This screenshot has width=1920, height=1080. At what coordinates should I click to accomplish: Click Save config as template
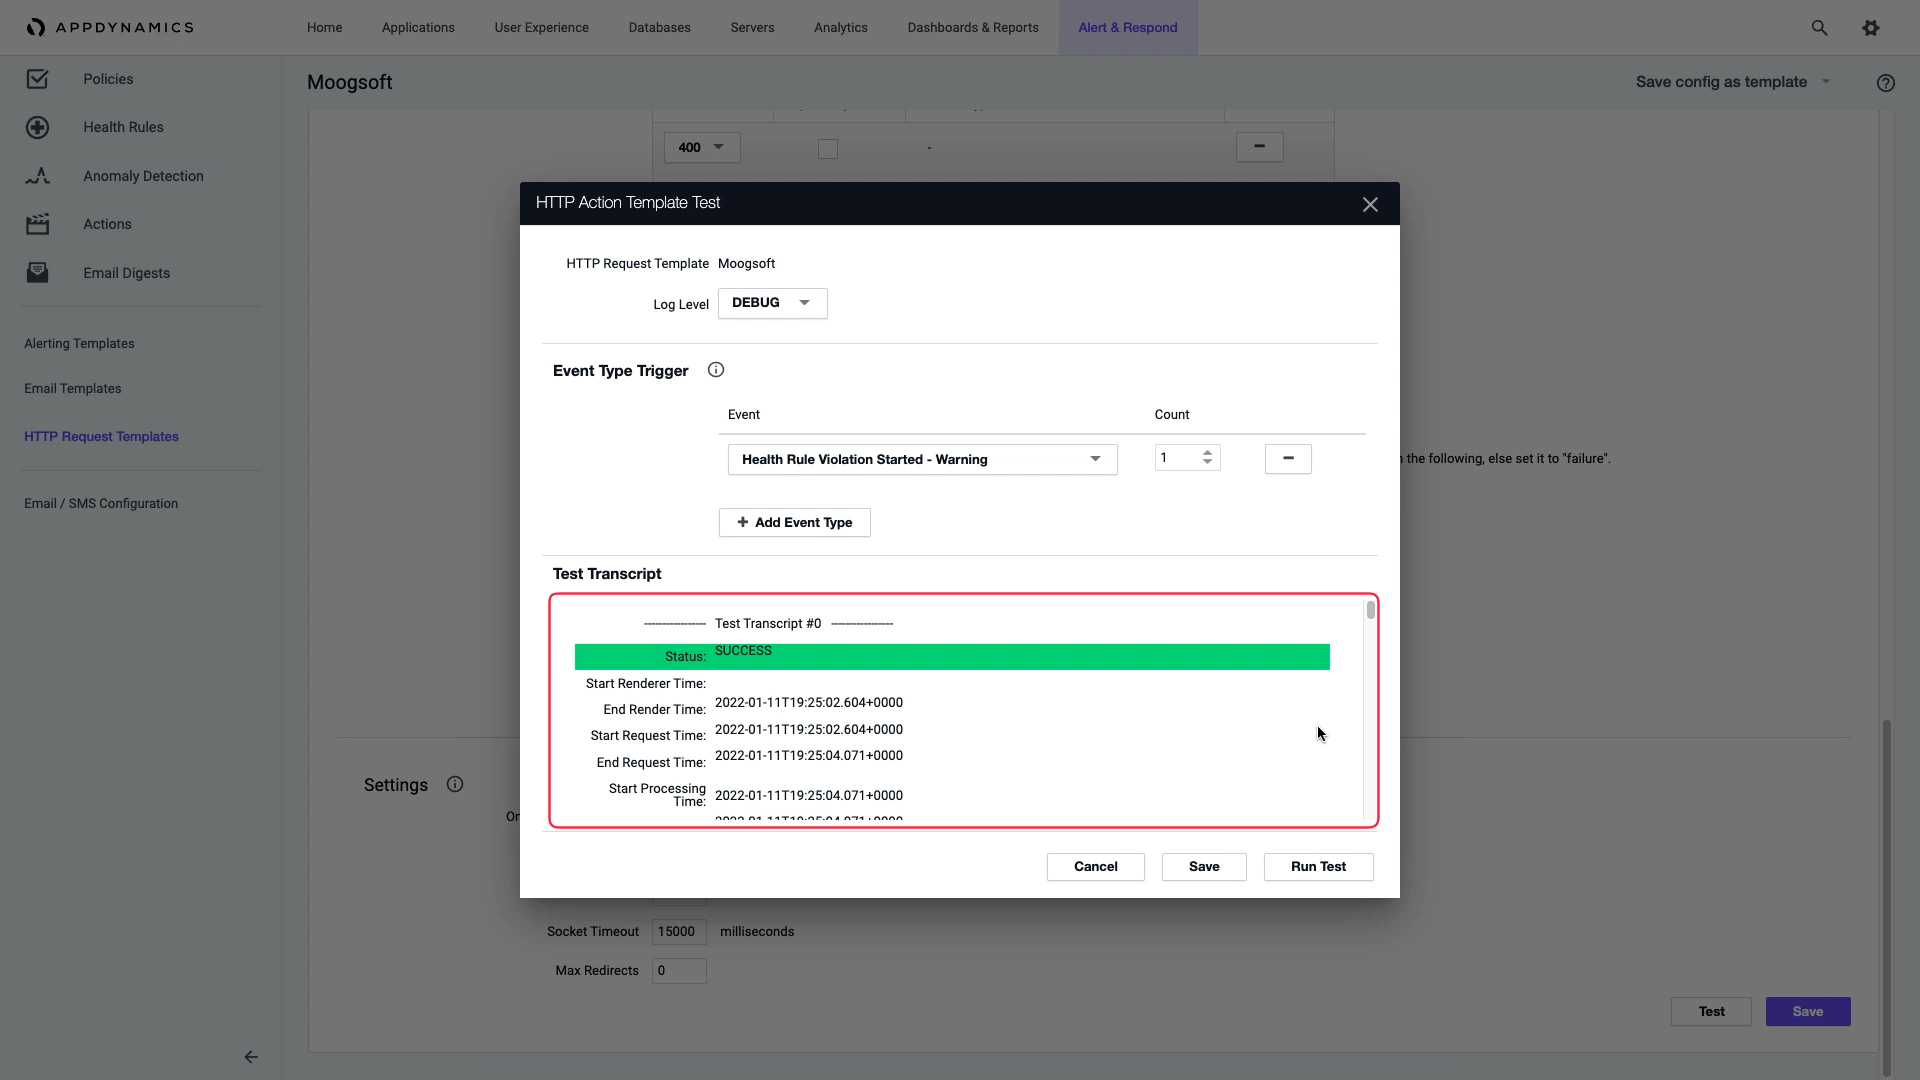(1721, 82)
